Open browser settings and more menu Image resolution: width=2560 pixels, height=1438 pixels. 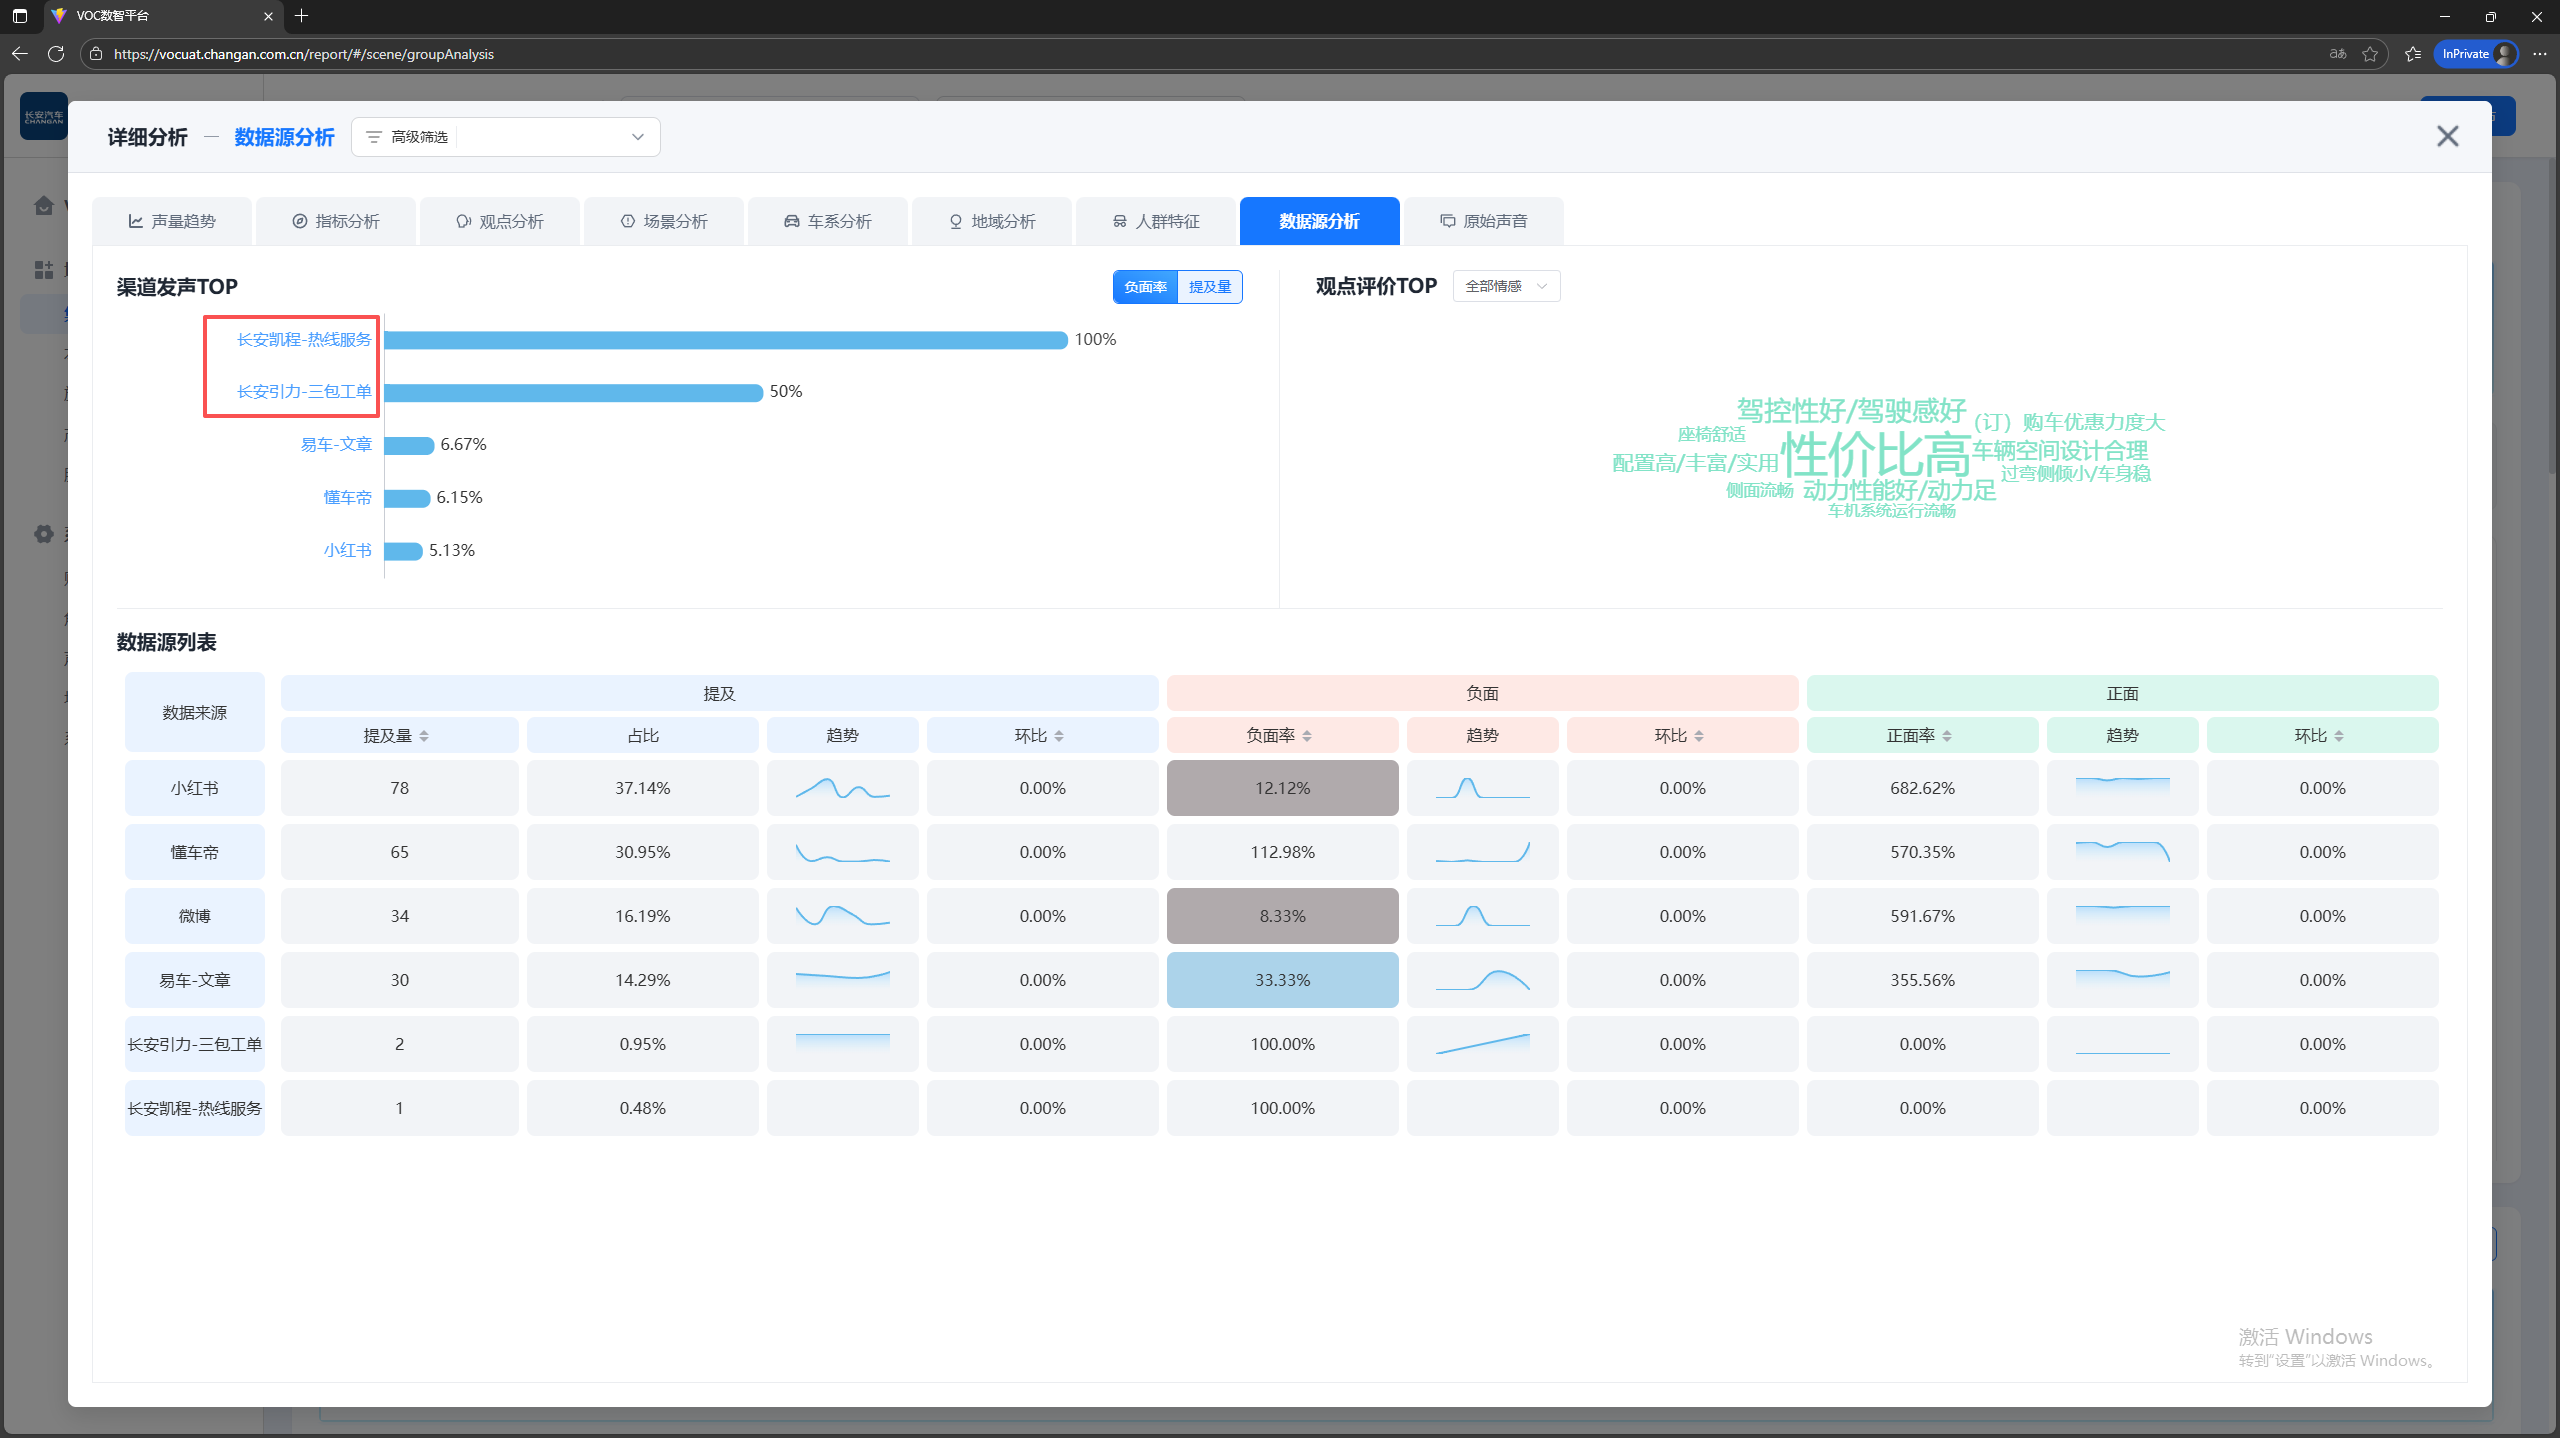tap(2540, 54)
